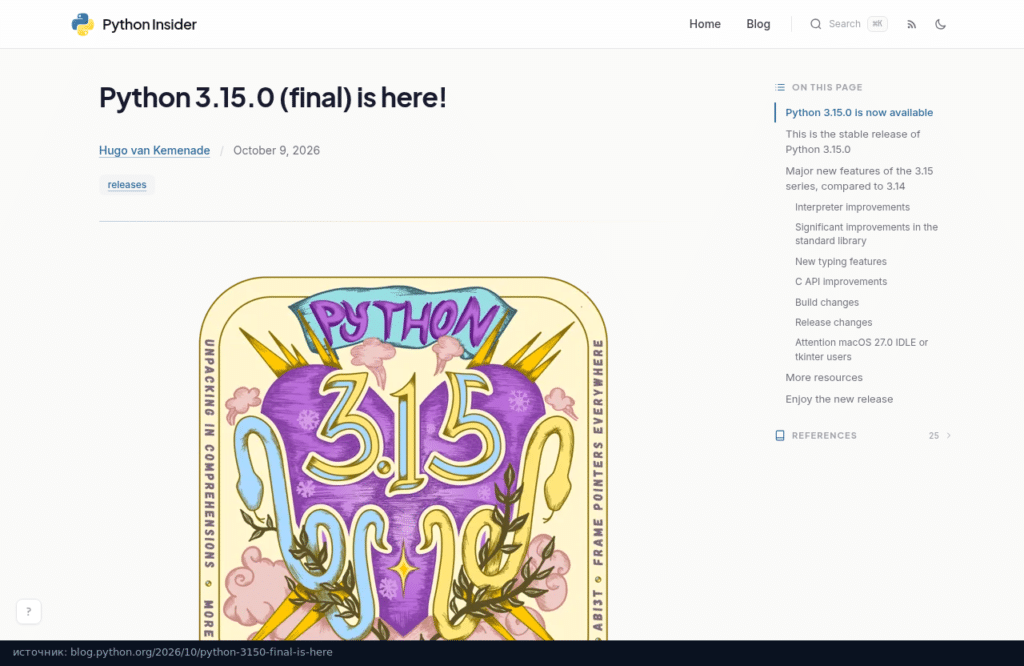Click the ON THIS PAGE heading
The height and width of the screenshot is (666, 1024).
827,87
